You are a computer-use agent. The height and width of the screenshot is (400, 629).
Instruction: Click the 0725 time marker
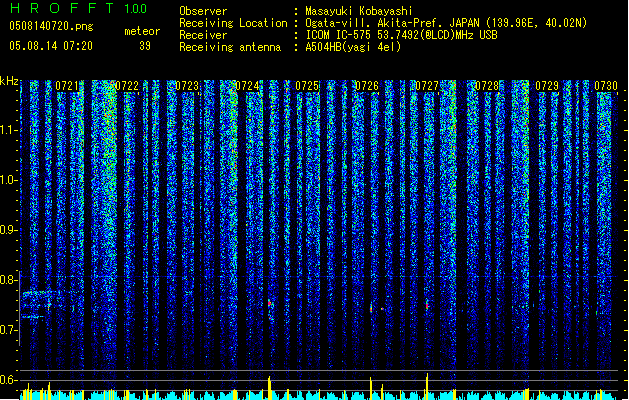307,86
